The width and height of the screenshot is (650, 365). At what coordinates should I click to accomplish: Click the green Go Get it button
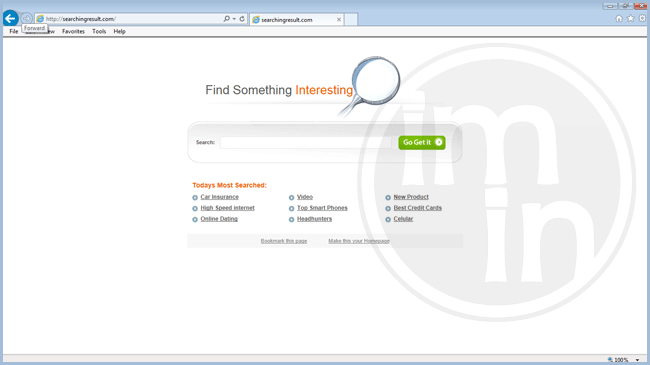point(422,142)
